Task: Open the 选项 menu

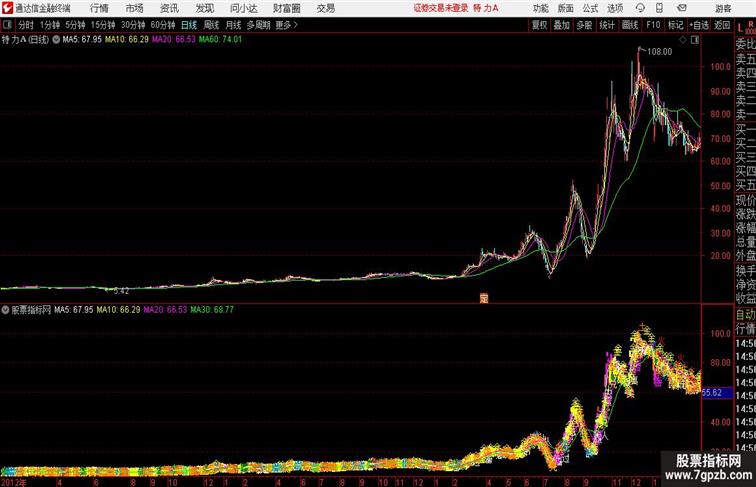Action: point(615,8)
